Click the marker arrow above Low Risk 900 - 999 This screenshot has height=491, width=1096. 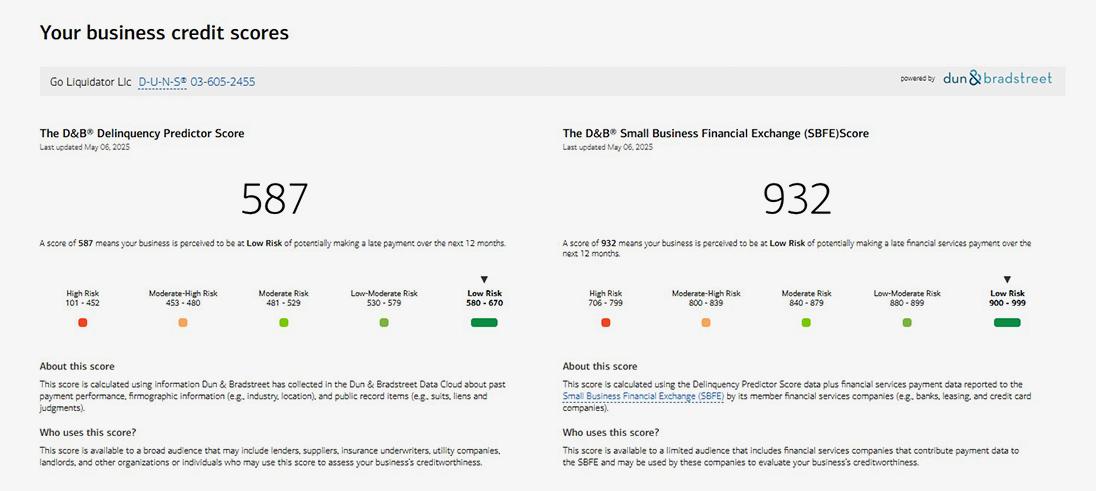[x=1007, y=279]
